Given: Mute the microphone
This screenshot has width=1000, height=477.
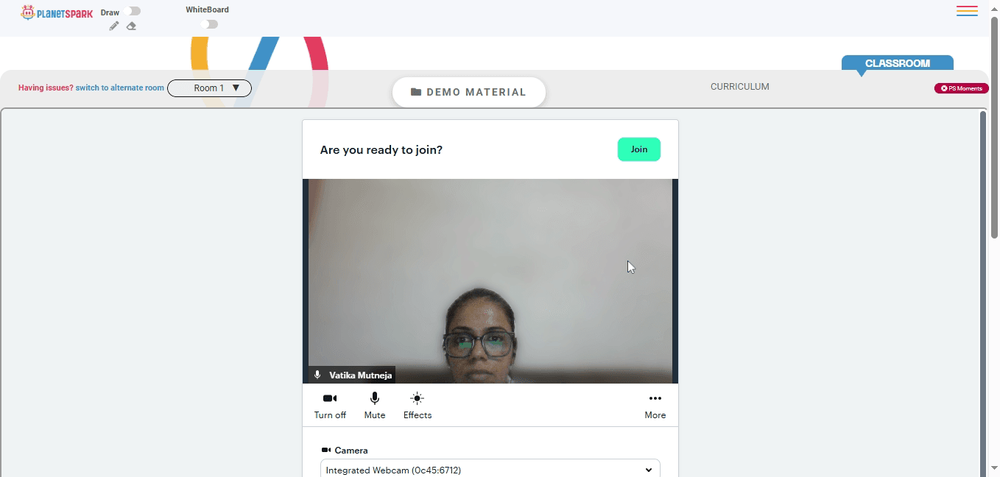Looking at the screenshot, I should click(374, 406).
